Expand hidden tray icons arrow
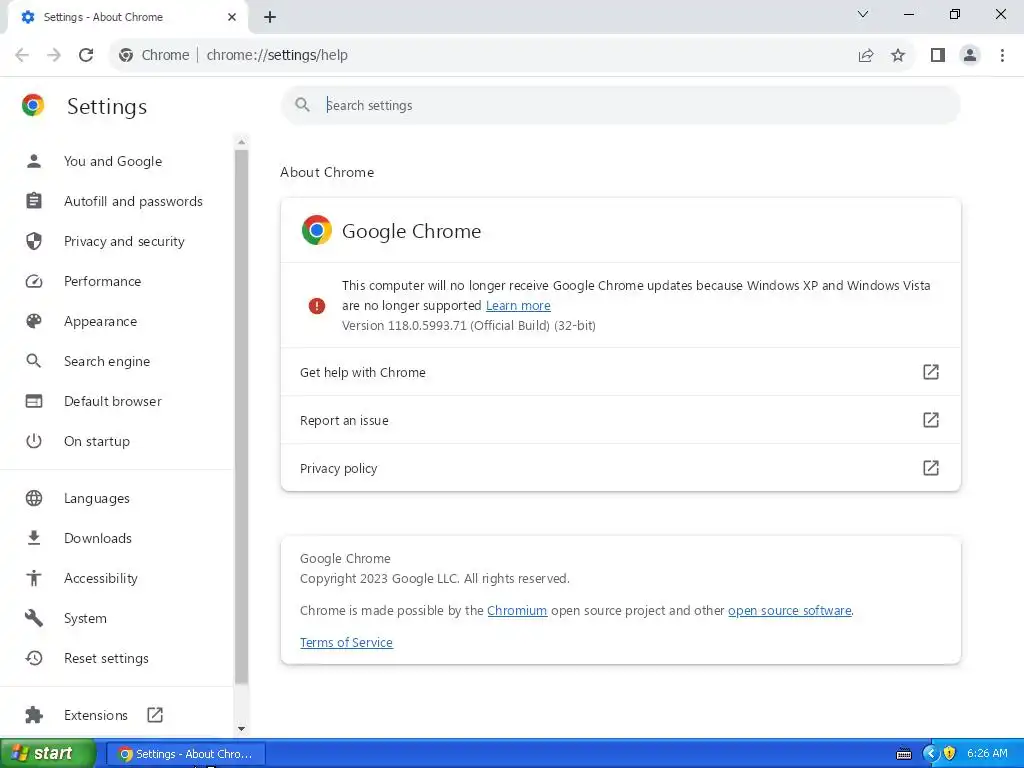The image size is (1024, 768). pyautogui.click(x=930, y=753)
